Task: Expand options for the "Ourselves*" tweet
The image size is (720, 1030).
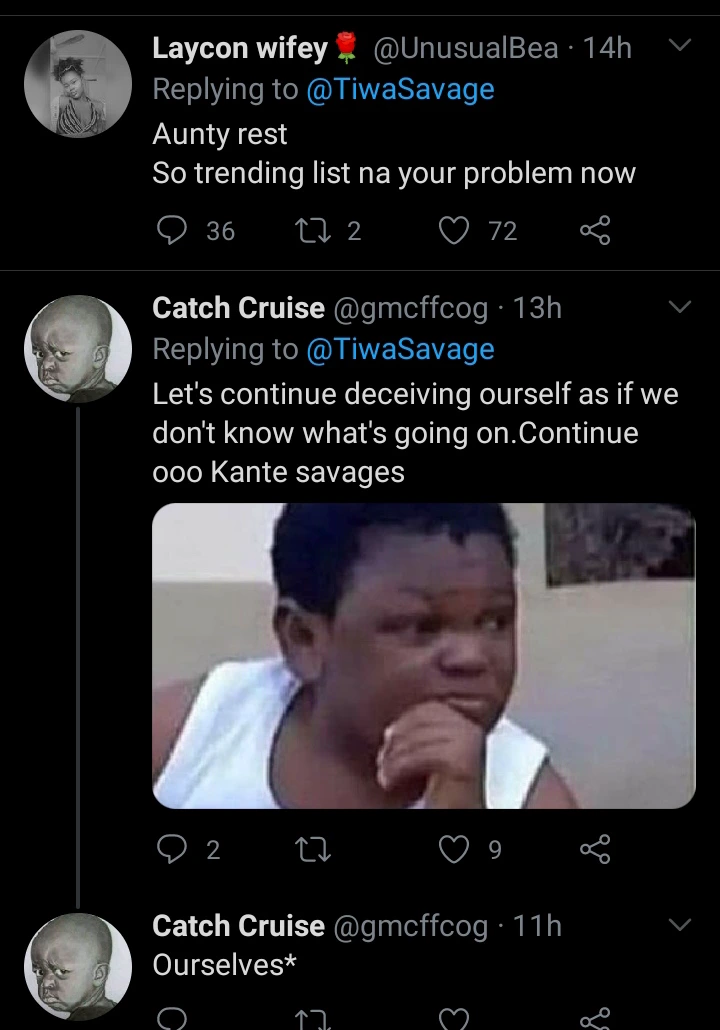Action: pyautogui.click(x=679, y=925)
